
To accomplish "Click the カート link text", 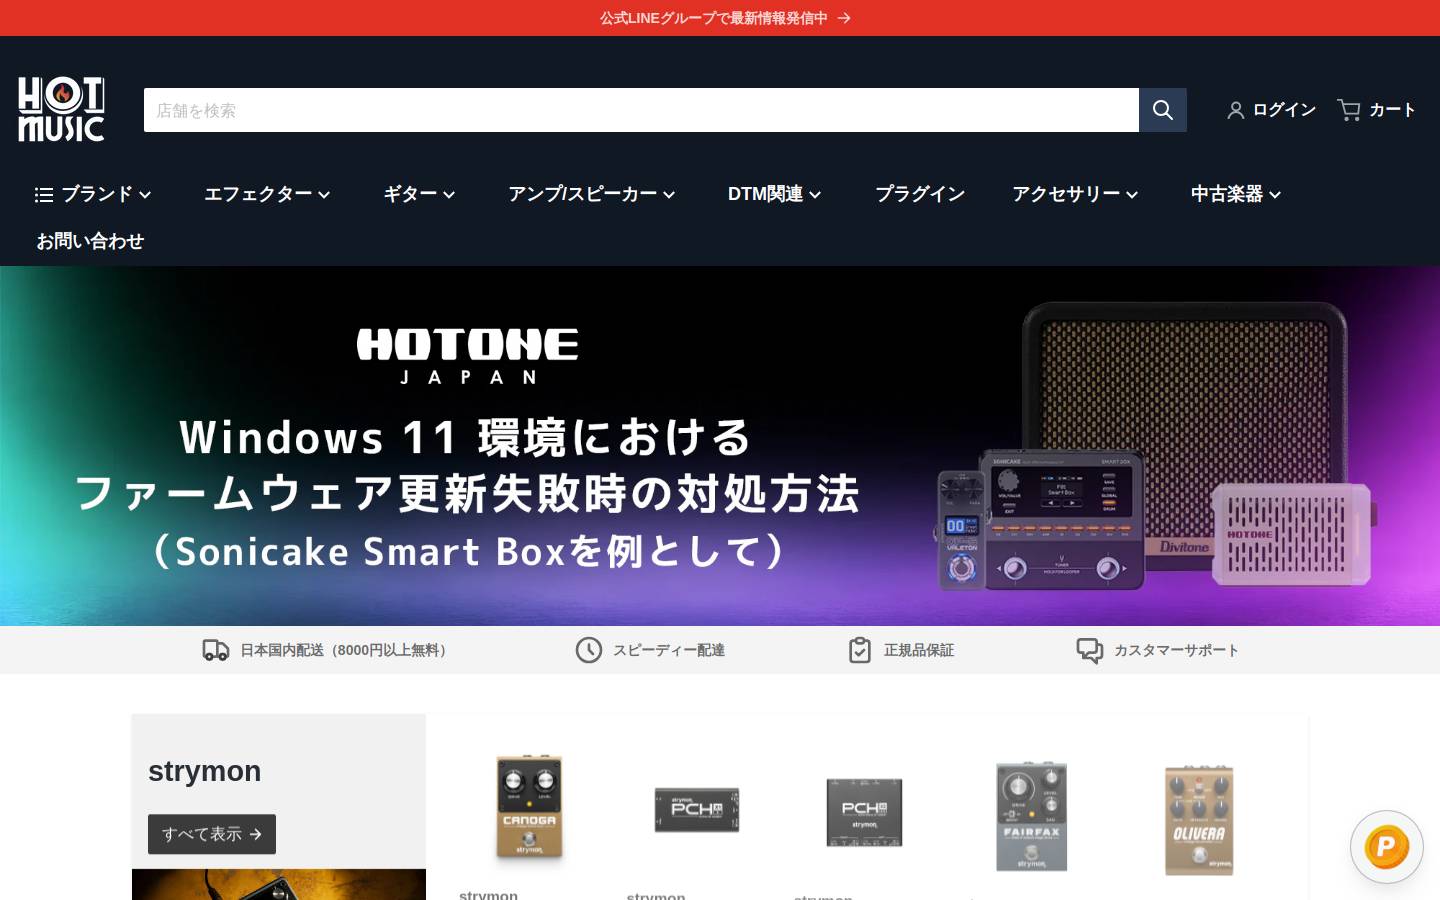I will (x=1392, y=109).
